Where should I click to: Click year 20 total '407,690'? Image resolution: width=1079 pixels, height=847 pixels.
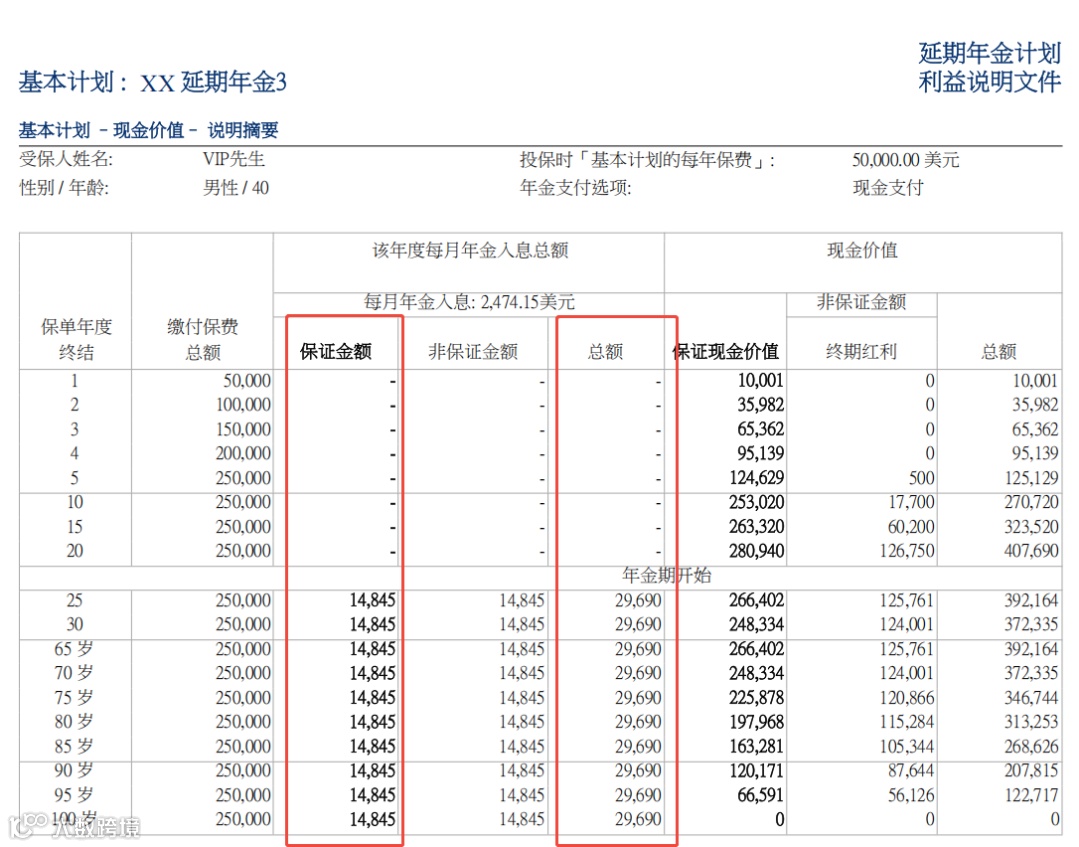pos(1031,551)
